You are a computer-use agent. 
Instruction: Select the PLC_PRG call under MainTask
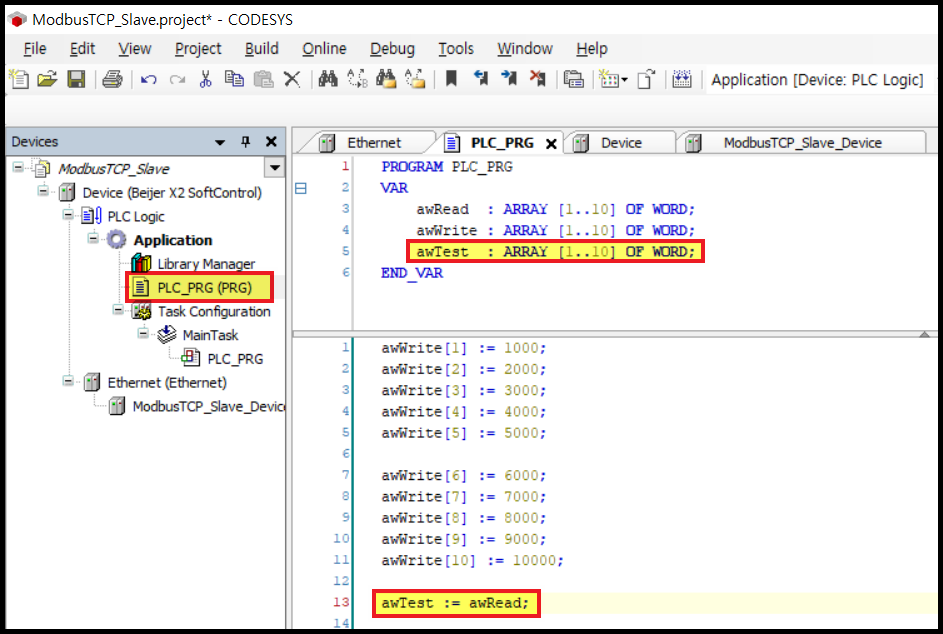pos(235,359)
